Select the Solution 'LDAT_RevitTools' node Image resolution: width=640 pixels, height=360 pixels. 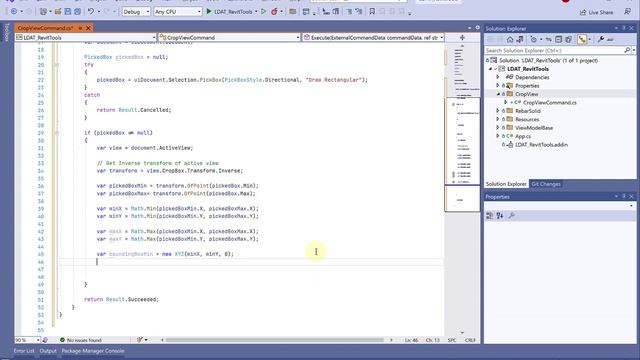(x=548, y=60)
